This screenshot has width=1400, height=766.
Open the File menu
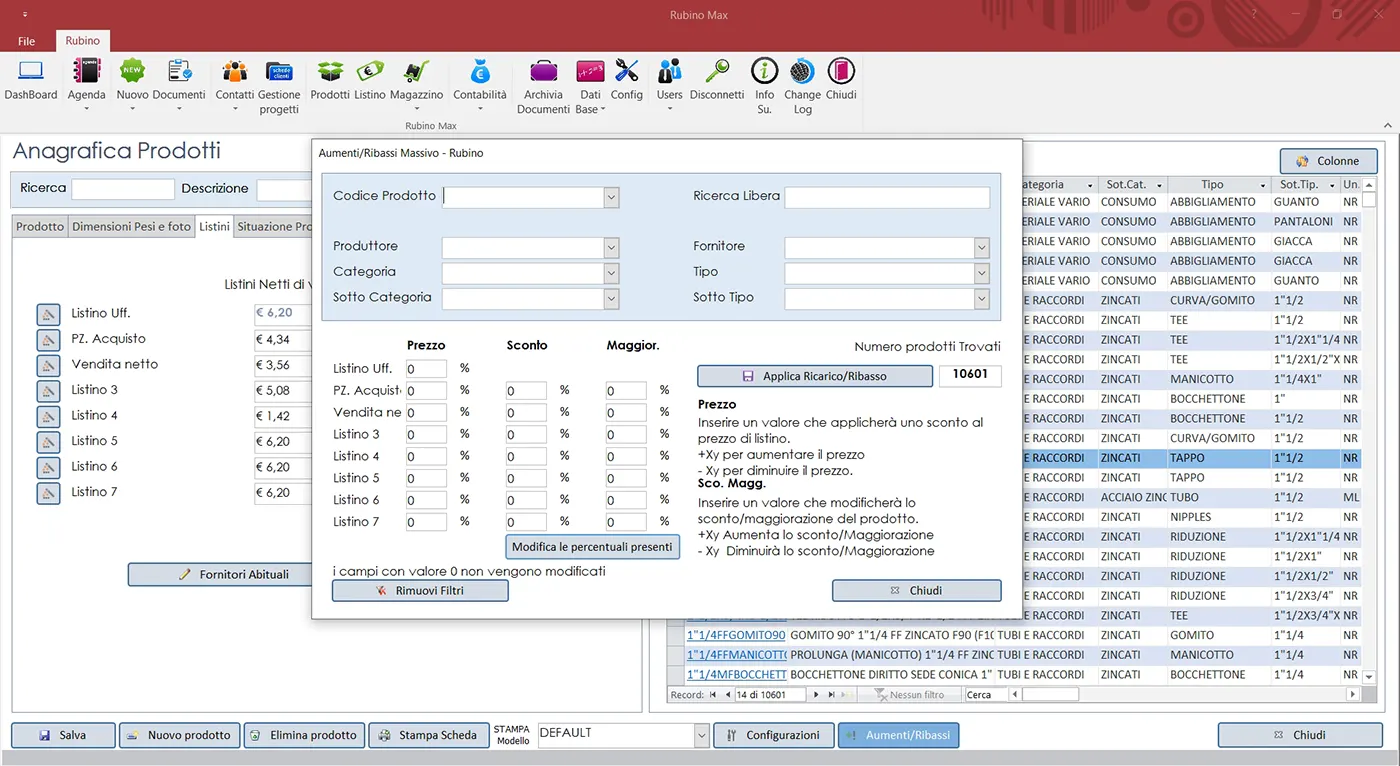tap(27, 41)
